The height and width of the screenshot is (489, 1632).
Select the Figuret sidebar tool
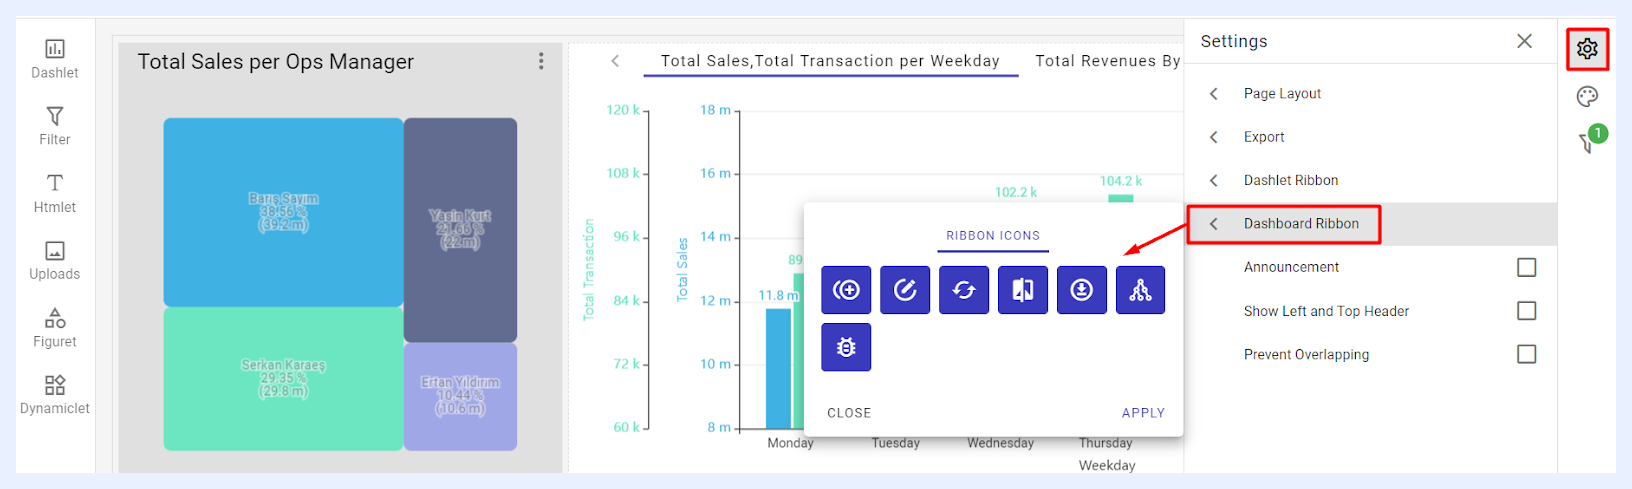coord(55,328)
